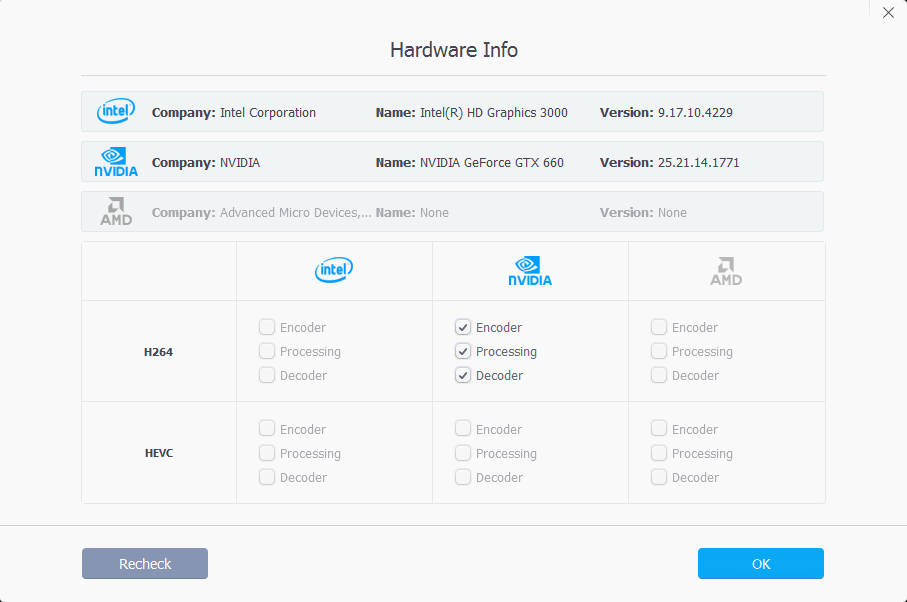
Task: Click the Intel logo in the info row
Action: coord(116,111)
